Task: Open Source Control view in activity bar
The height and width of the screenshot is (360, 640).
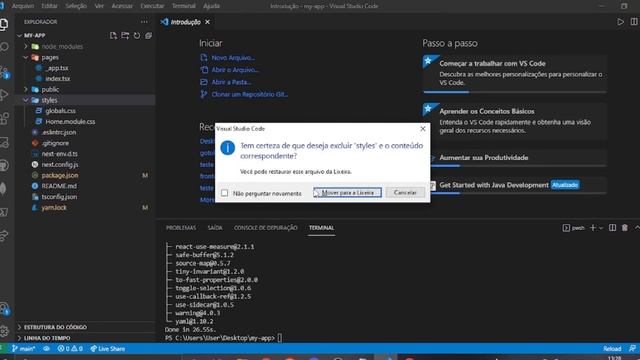Action: pos(4,72)
